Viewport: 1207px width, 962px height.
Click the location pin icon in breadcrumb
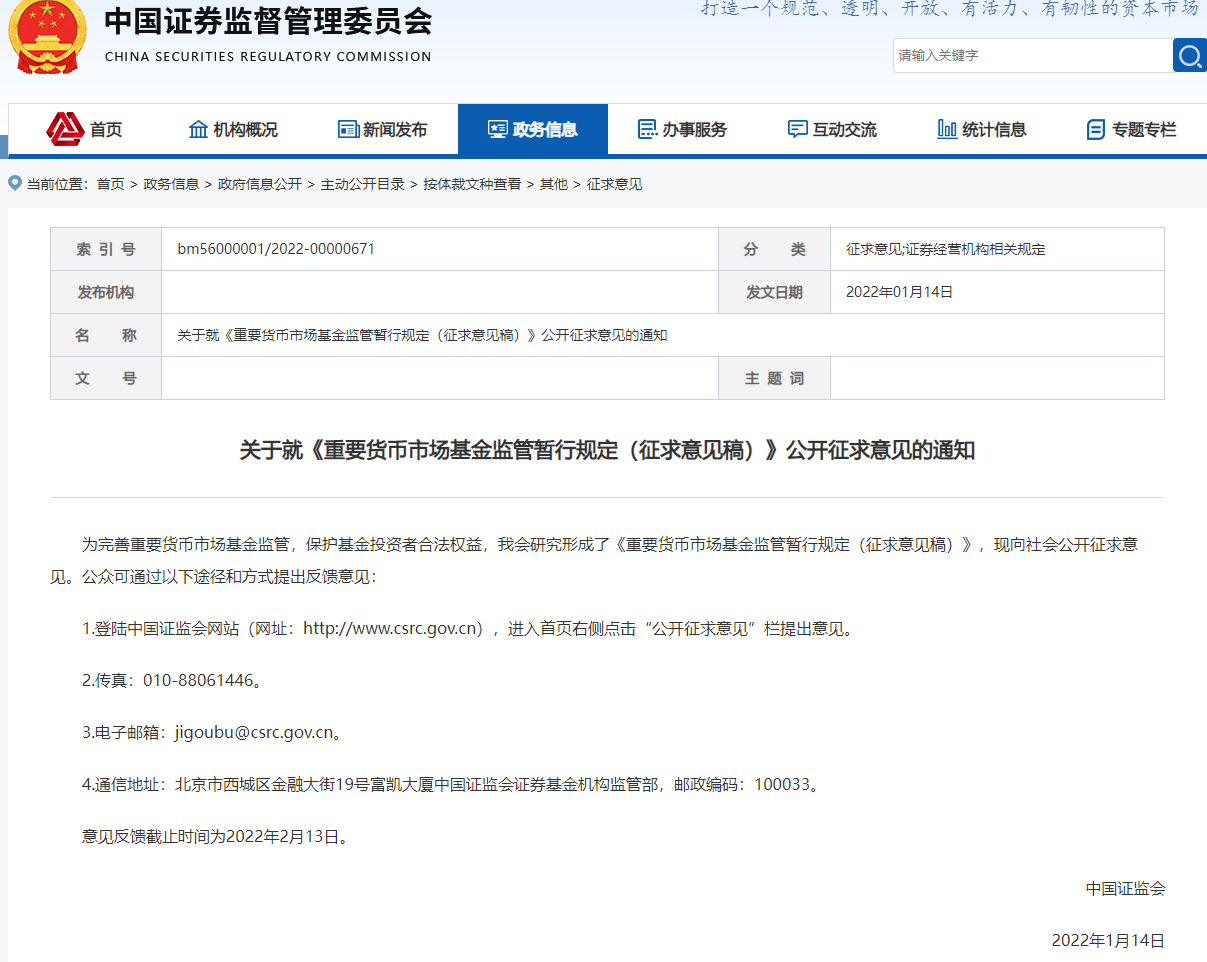click(x=15, y=183)
